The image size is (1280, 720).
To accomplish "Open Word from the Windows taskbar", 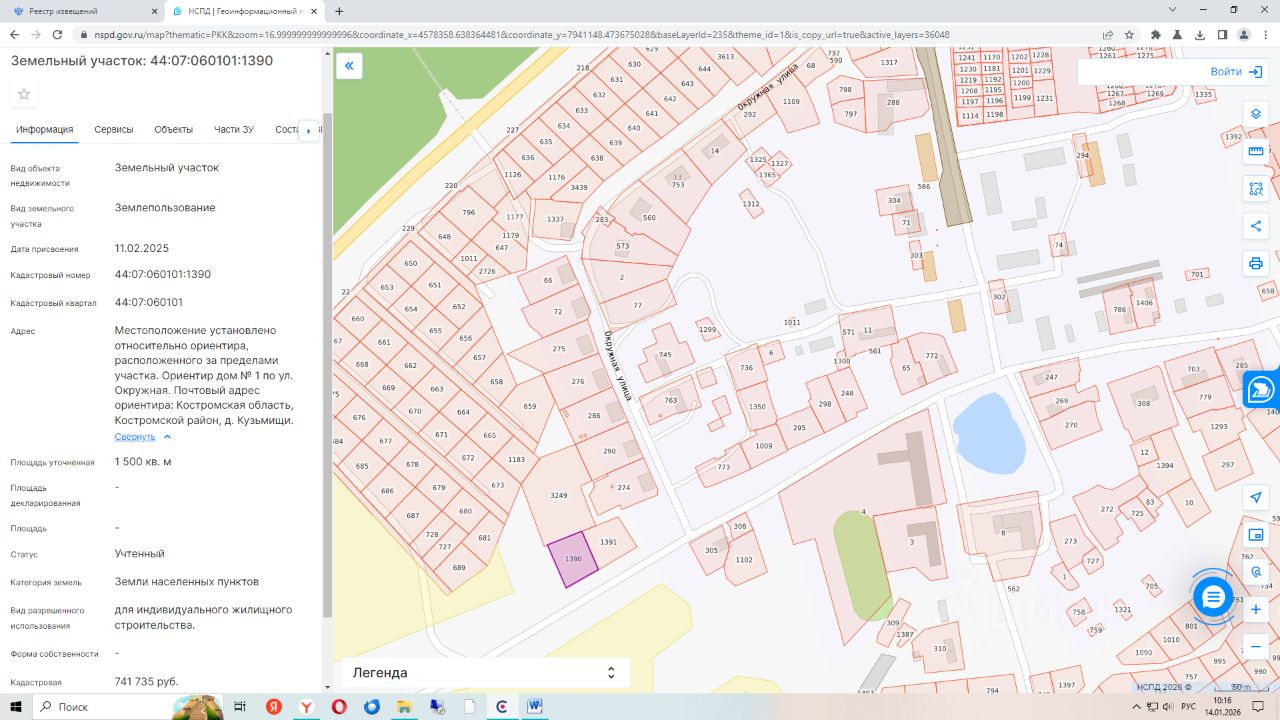I will pyautogui.click(x=535, y=707).
